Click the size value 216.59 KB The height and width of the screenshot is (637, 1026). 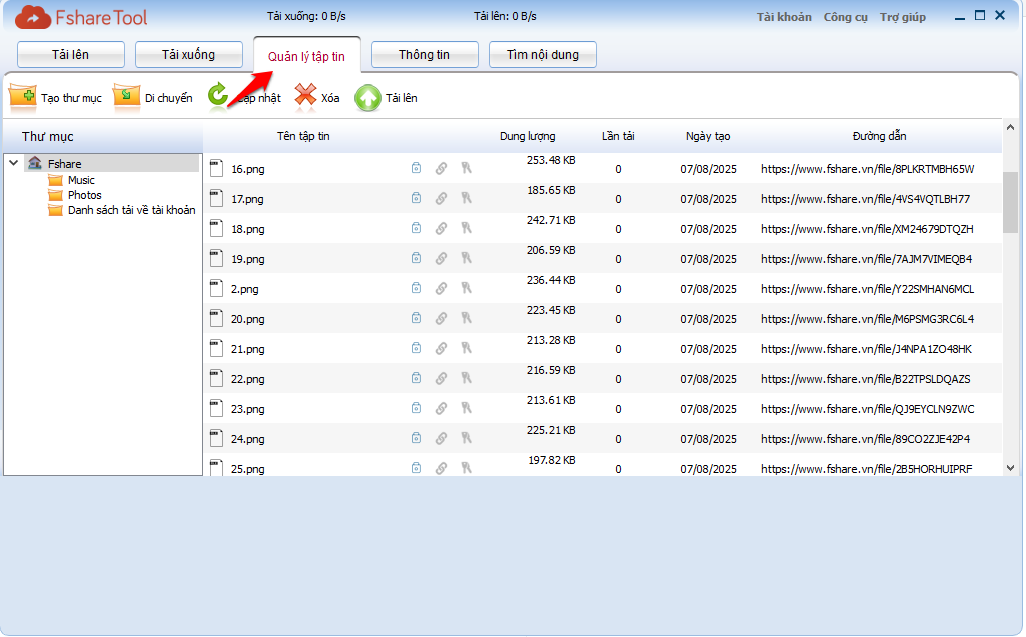click(x=551, y=370)
